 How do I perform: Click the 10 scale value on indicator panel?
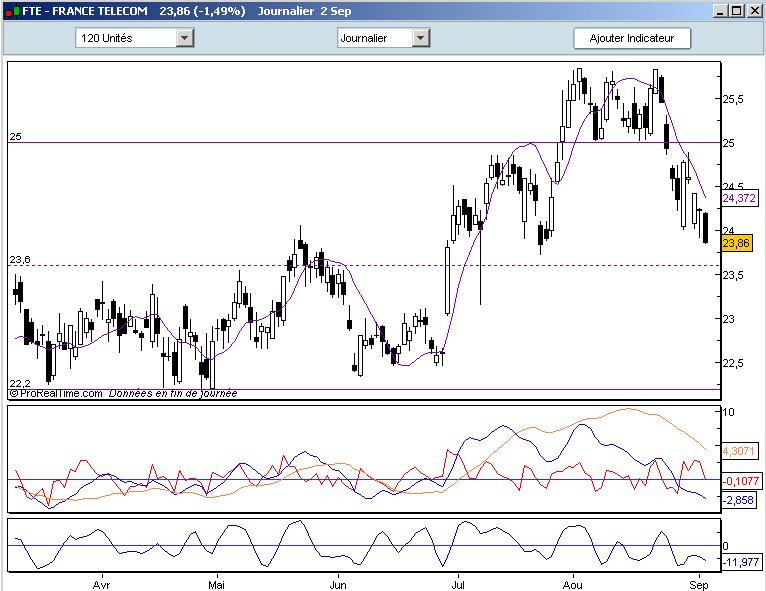coord(728,412)
